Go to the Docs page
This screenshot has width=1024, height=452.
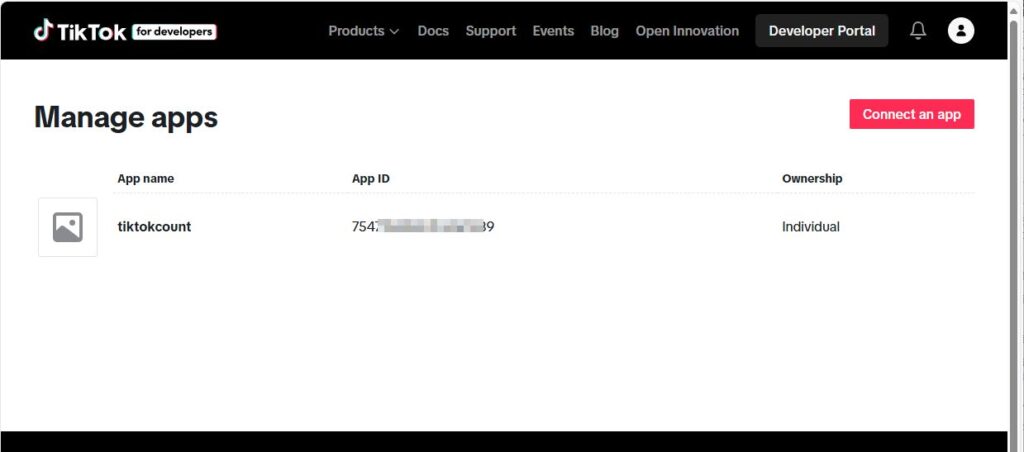point(433,31)
